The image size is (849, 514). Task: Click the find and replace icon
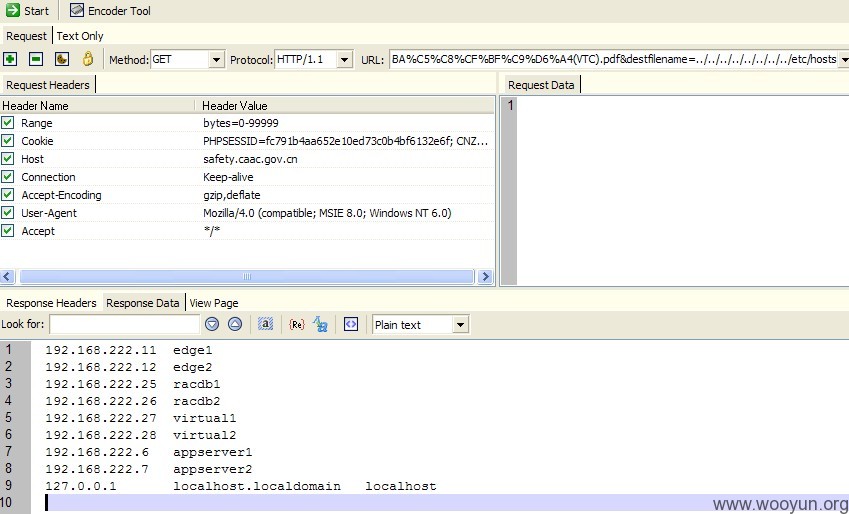pos(320,324)
